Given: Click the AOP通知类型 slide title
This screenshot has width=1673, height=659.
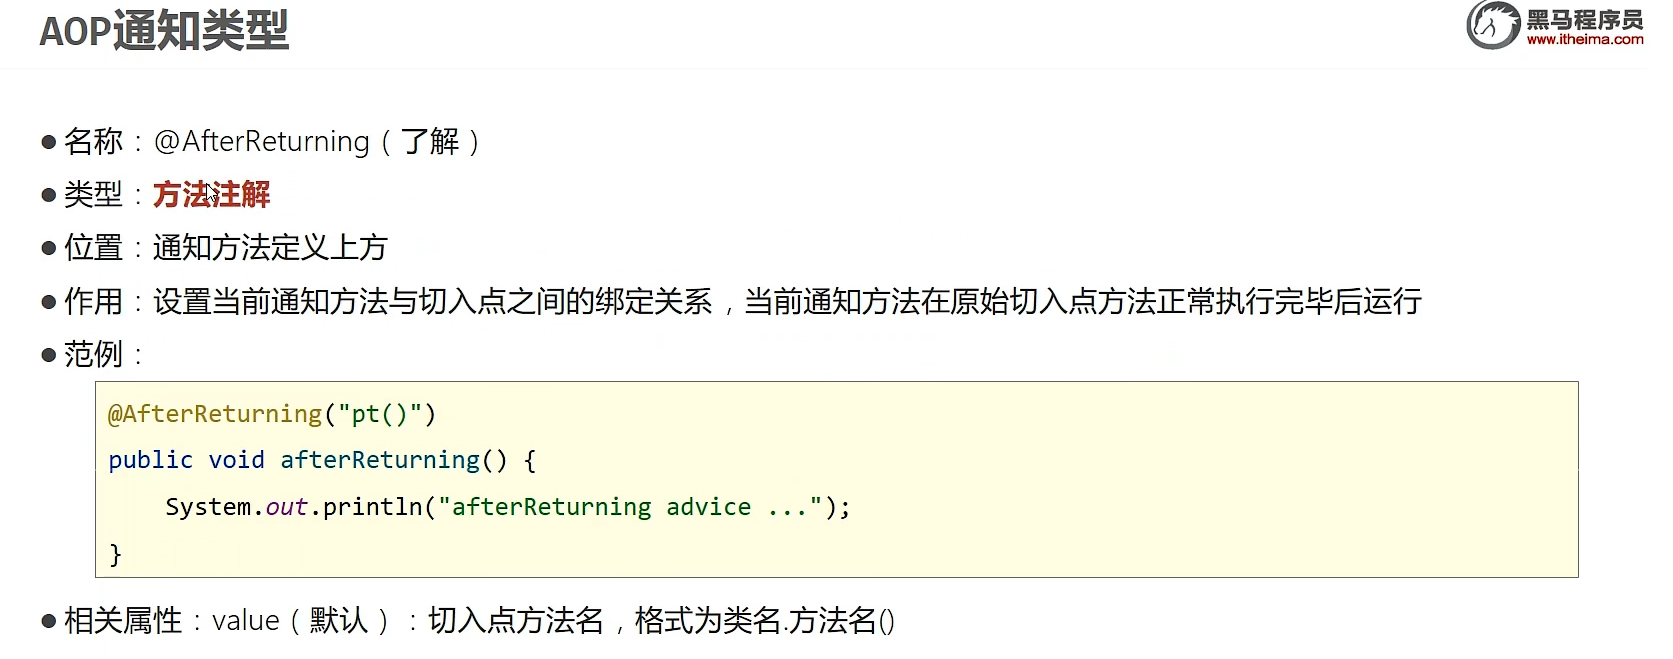Looking at the screenshot, I should click(x=164, y=31).
